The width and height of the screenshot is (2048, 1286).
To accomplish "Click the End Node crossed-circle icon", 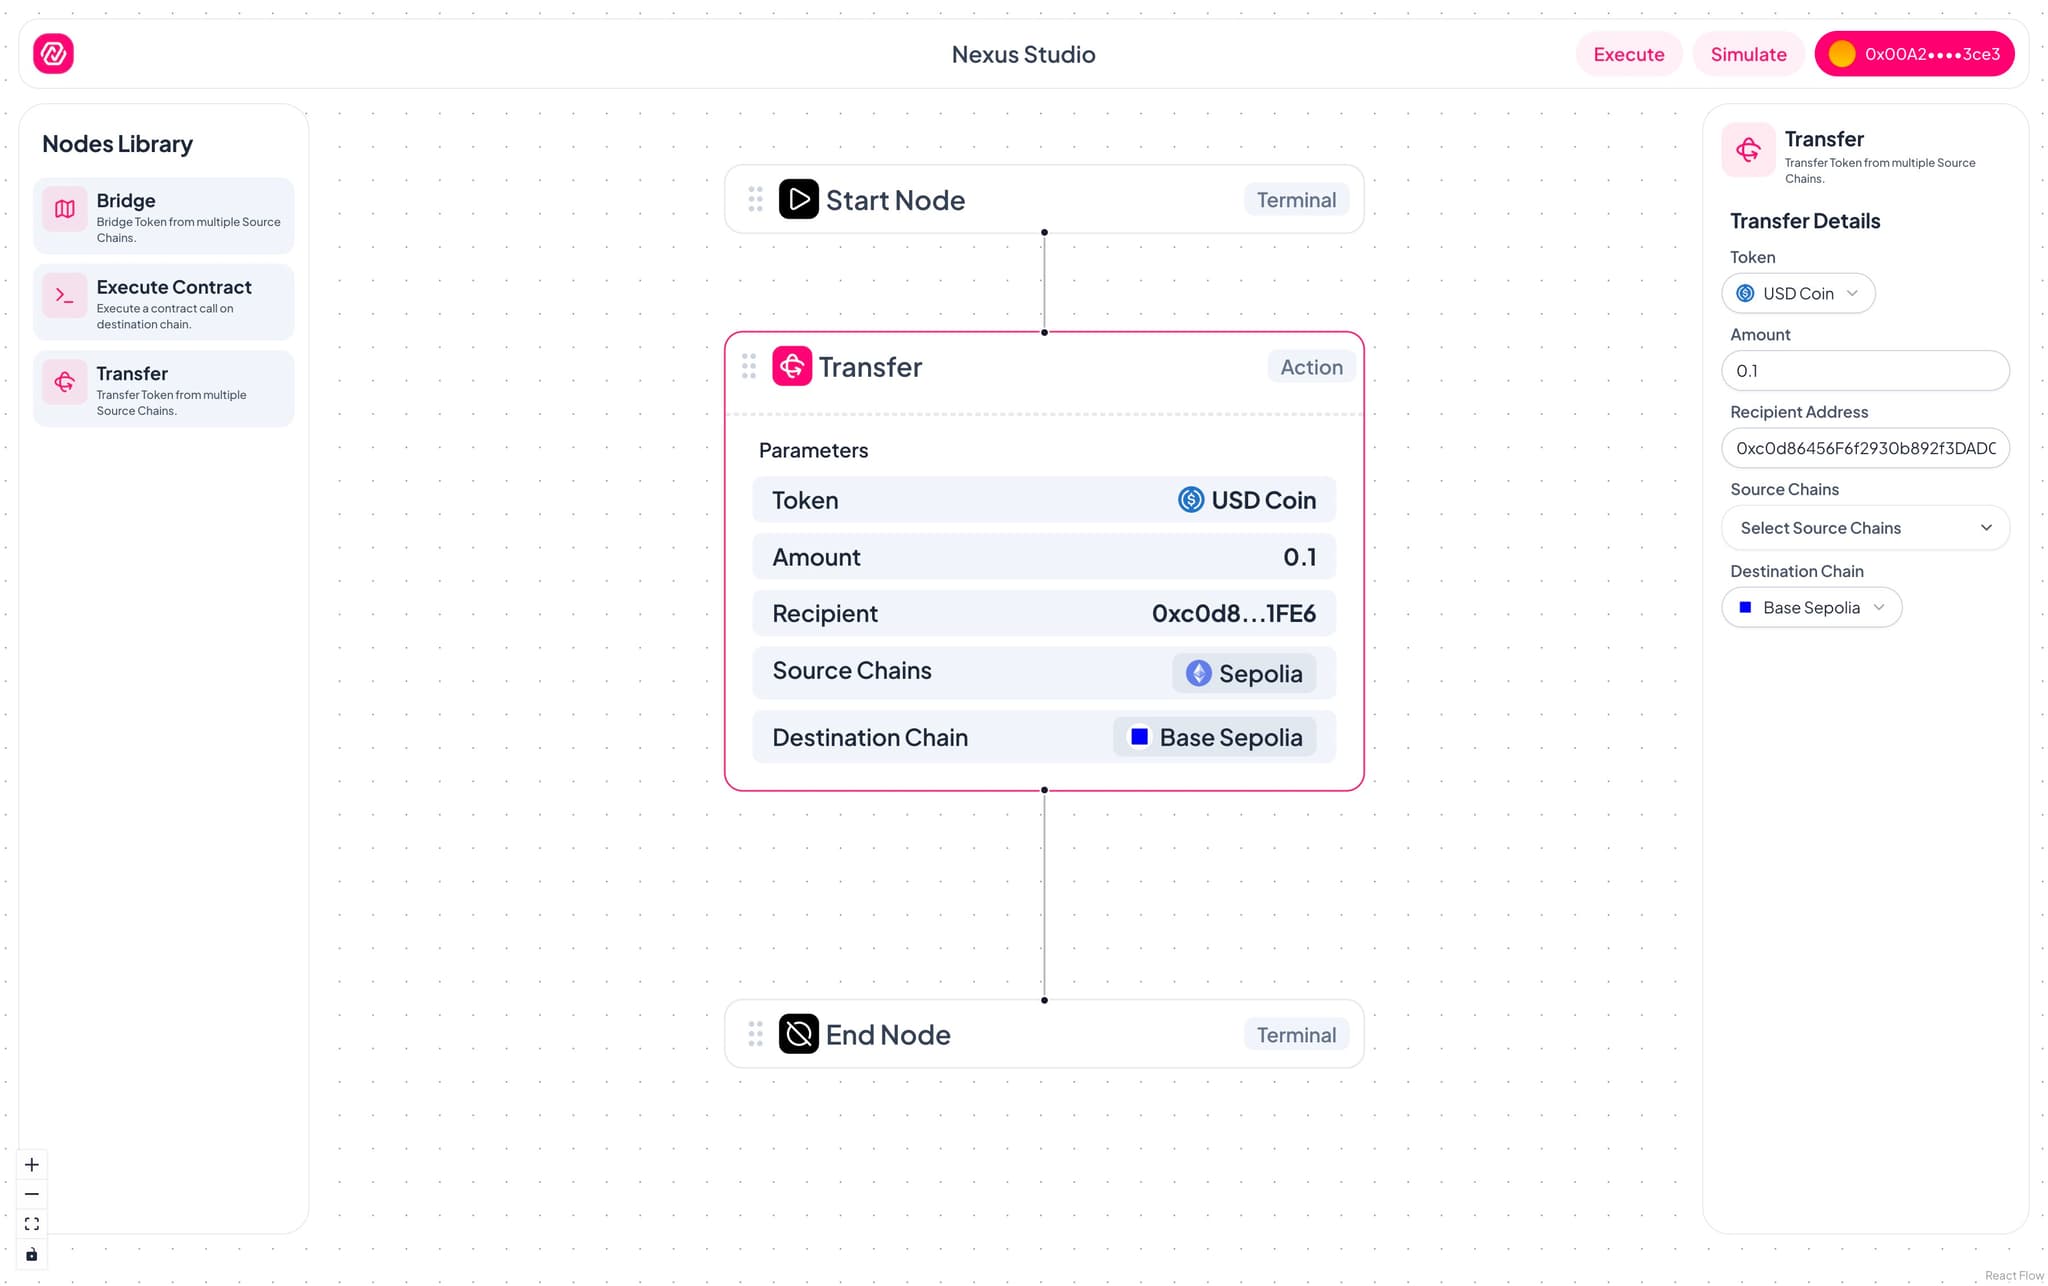I will tap(798, 1034).
